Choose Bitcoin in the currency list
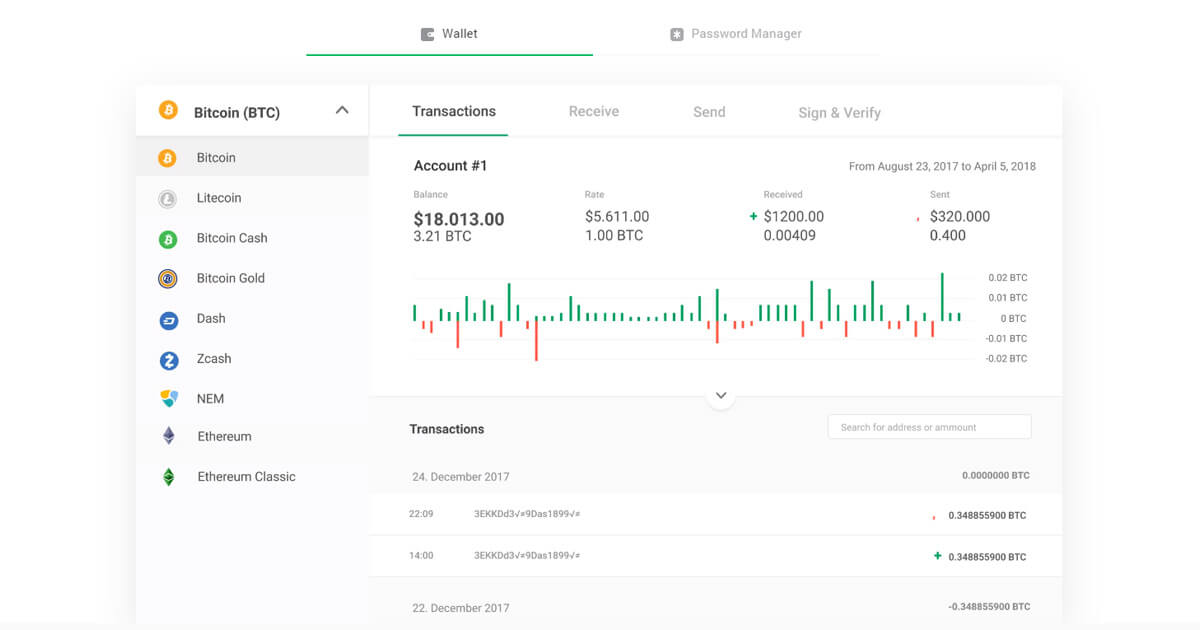The image size is (1200, 630). [x=252, y=158]
